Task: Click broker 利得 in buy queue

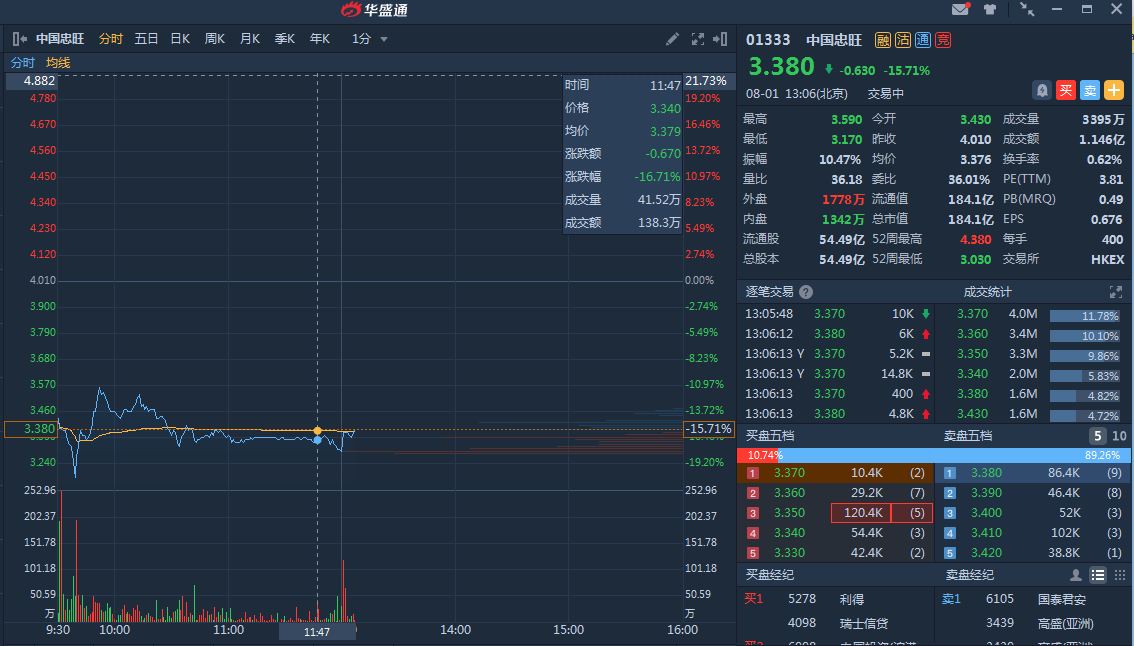Action: (x=852, y=599)
